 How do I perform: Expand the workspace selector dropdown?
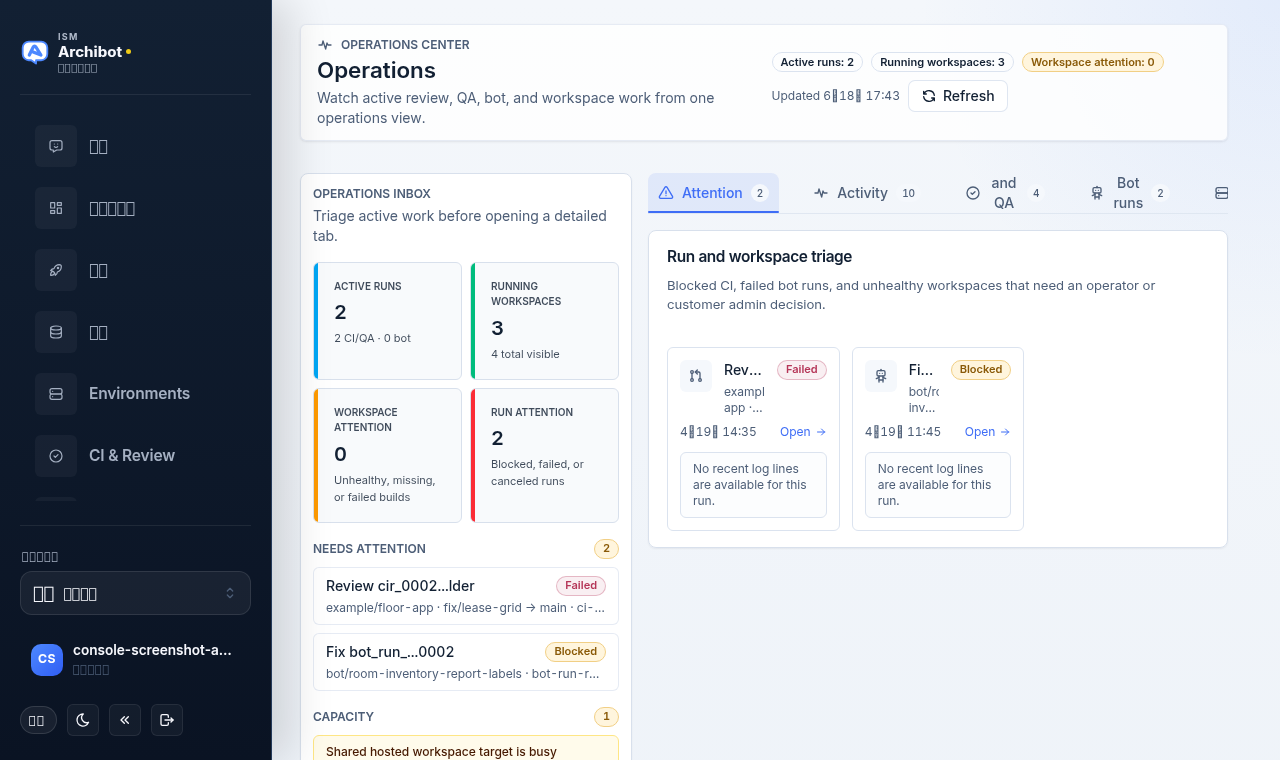coord(135,593)
